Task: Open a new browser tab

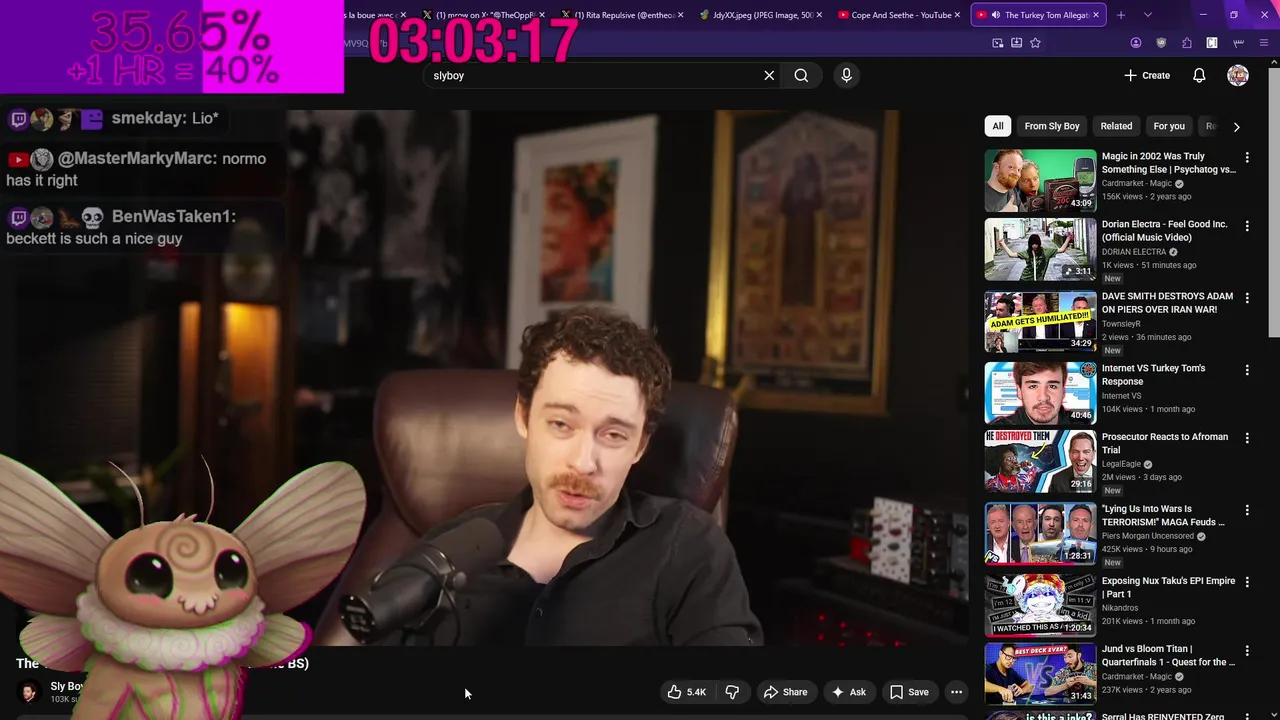Action: click(1120, 15)
